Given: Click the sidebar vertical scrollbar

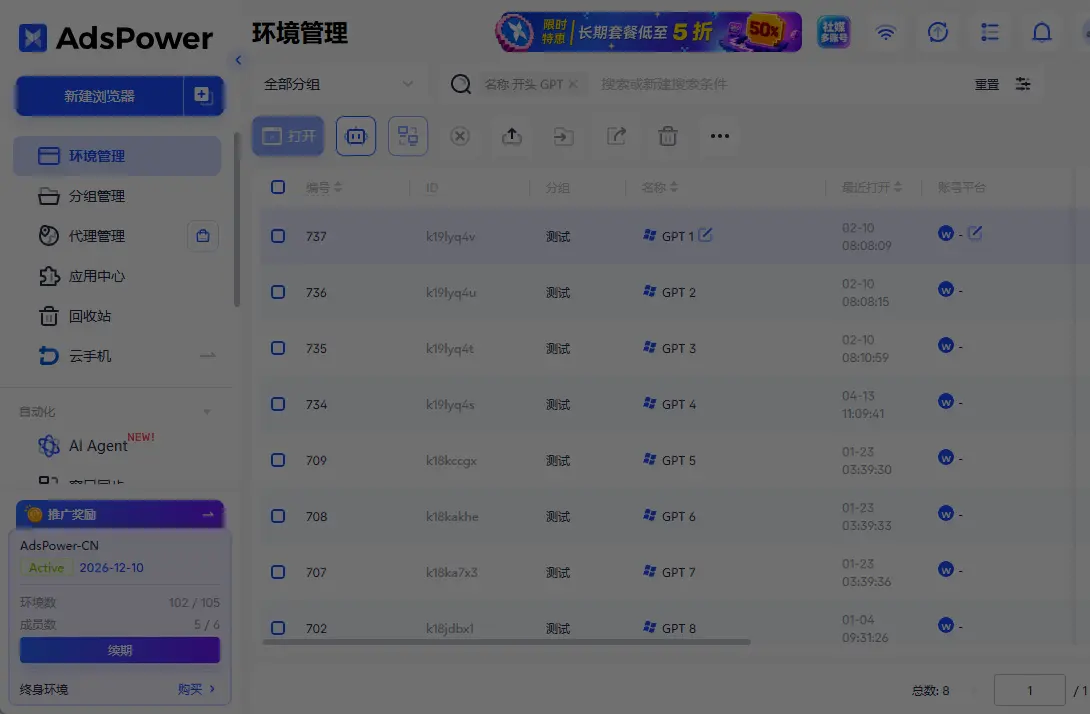Looking at the screenshot, I should [x=237, y=219].
